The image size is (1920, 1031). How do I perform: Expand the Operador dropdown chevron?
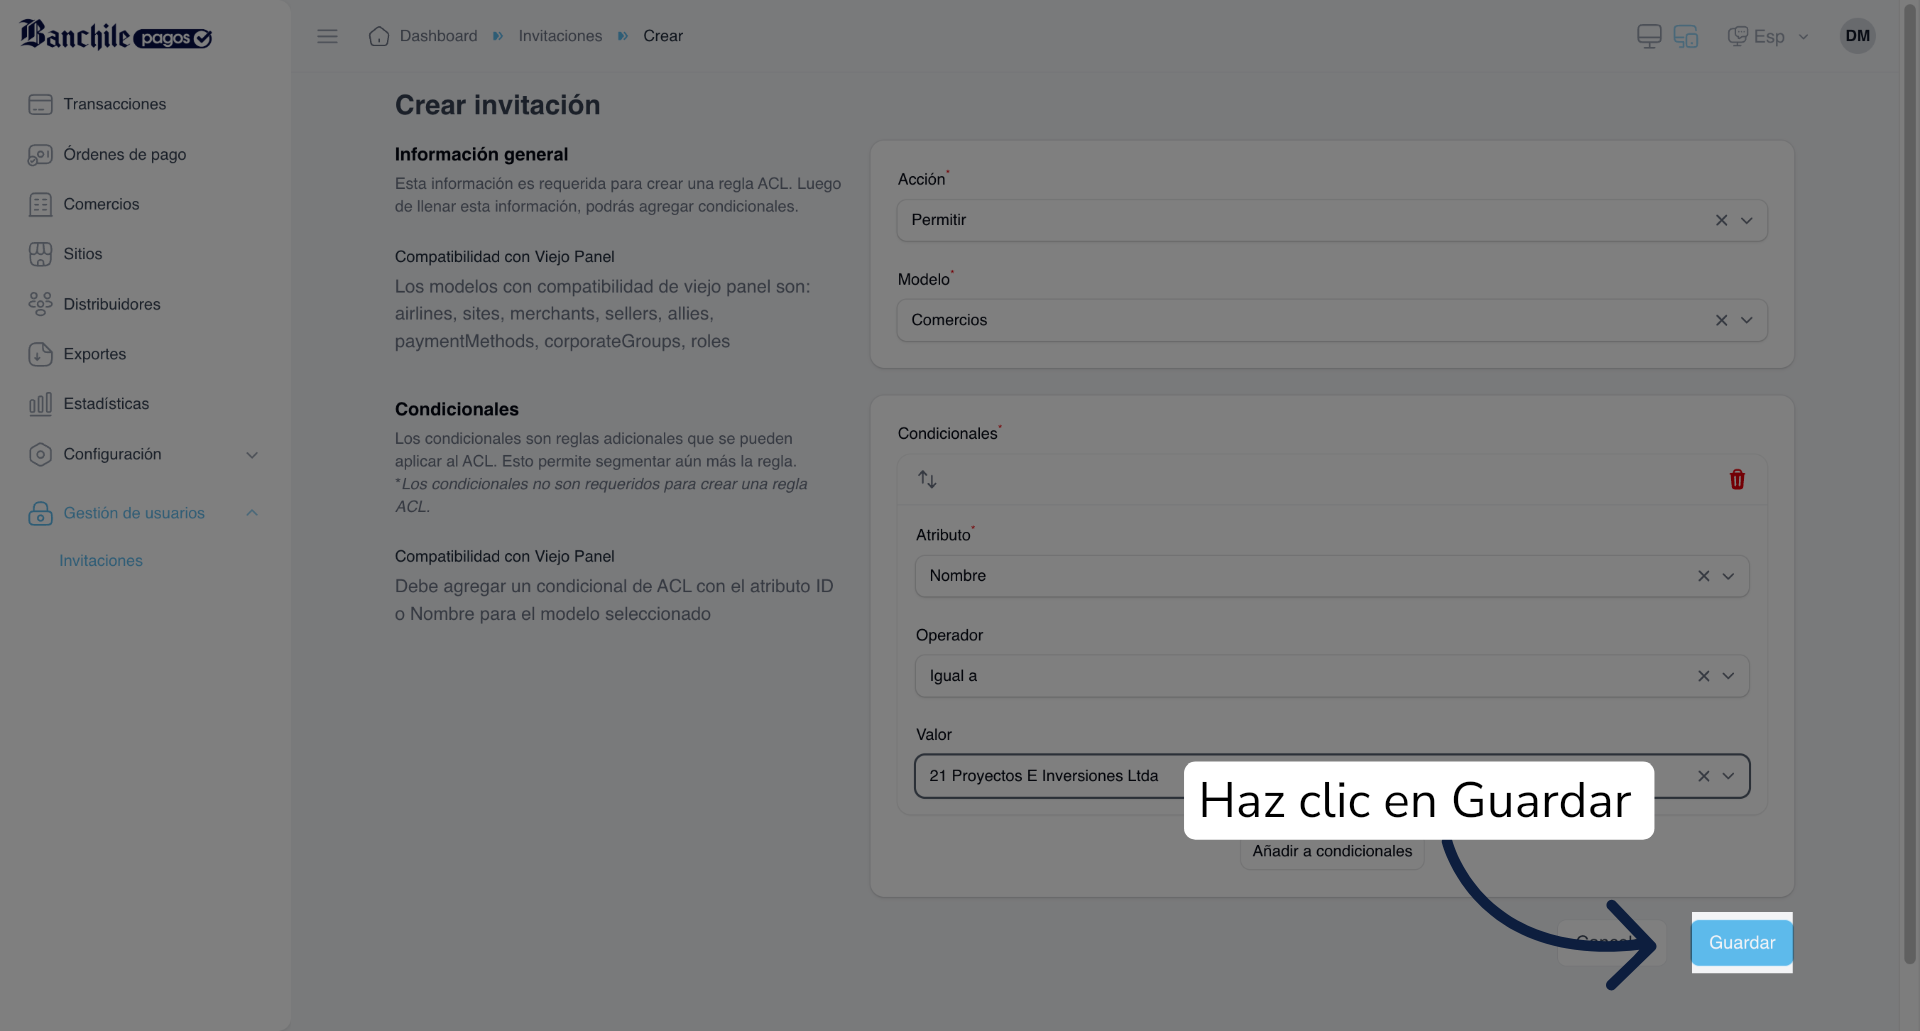(x=1728, y=676)
